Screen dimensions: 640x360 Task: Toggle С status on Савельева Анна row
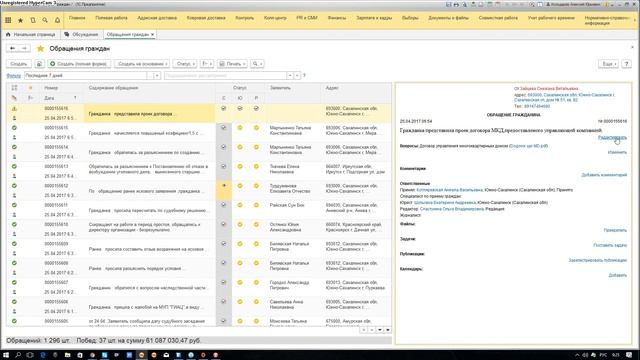[x=224, y=301]
